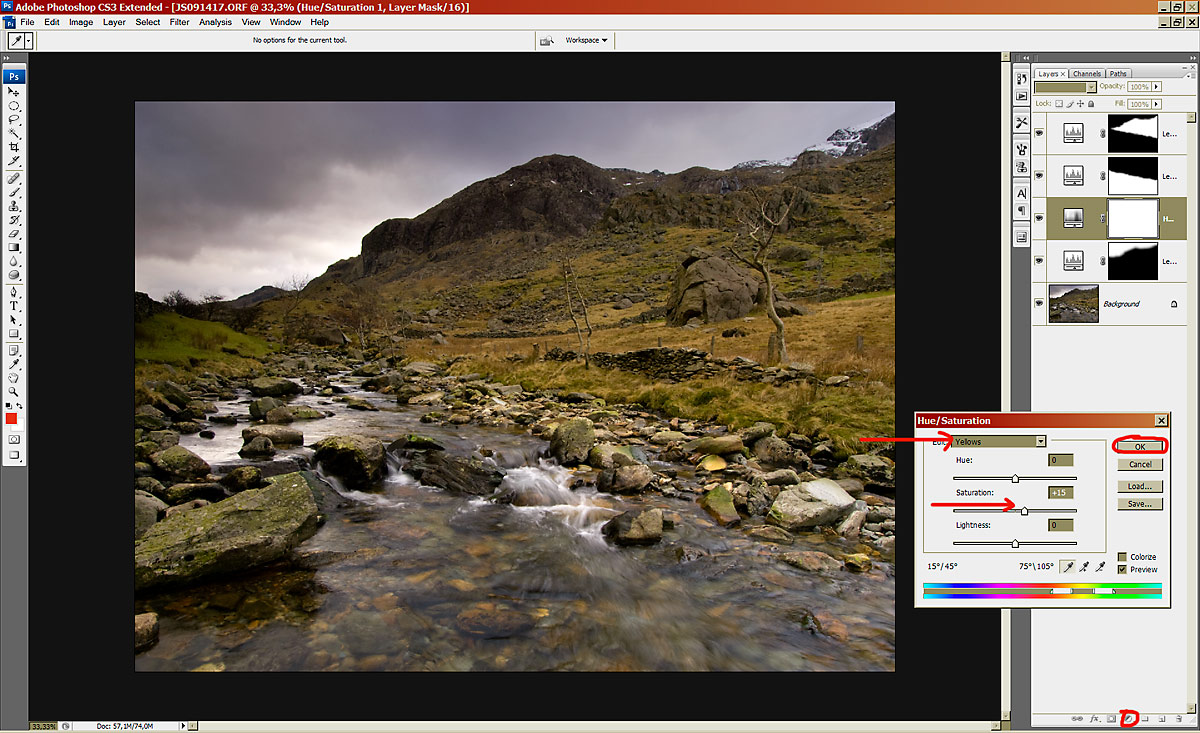The image size is (1200, 733).
Task: Hide the Background layer via eye icon
Action: point(1038,303)
